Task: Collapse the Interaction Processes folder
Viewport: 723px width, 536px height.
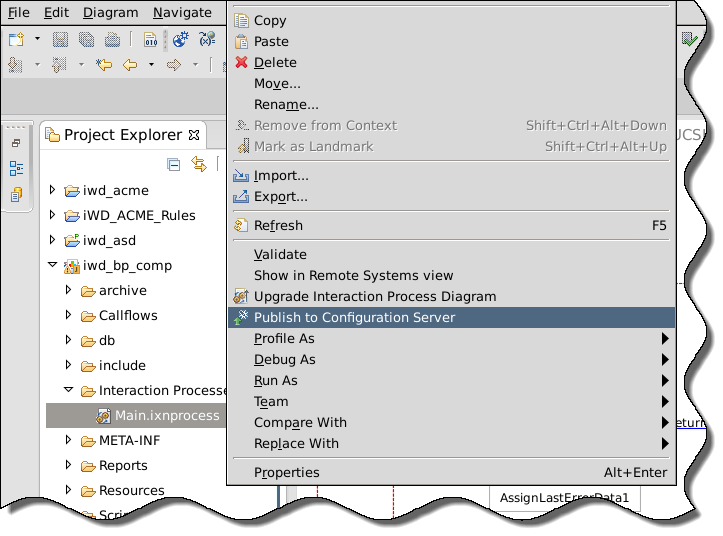Action: point(68,390)
